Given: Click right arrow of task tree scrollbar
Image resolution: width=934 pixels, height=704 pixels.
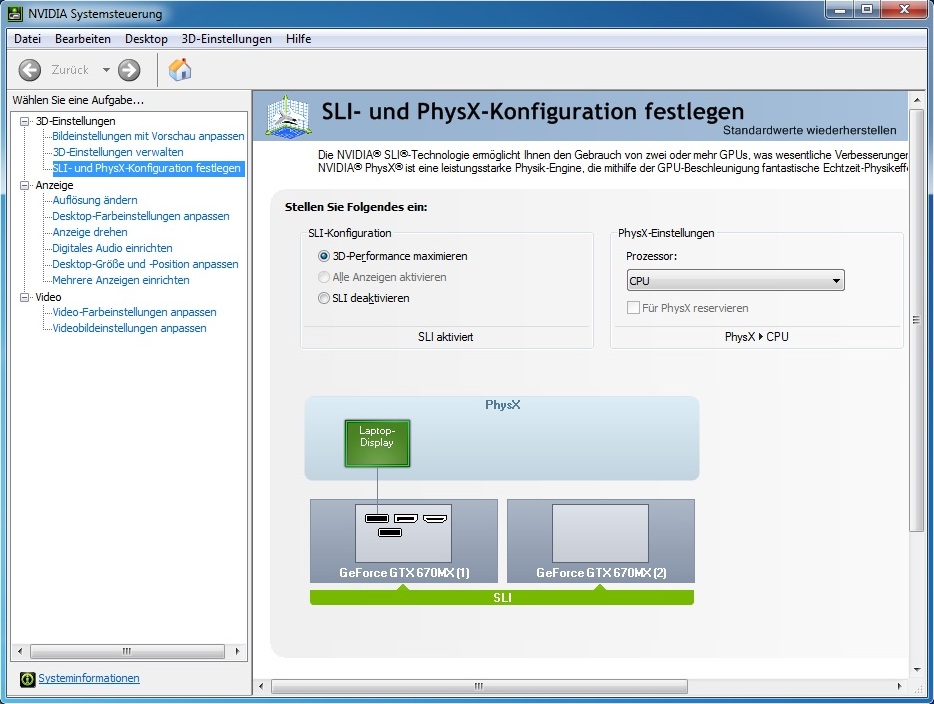Looking at the screenshot, I should [x=238, y=652].
